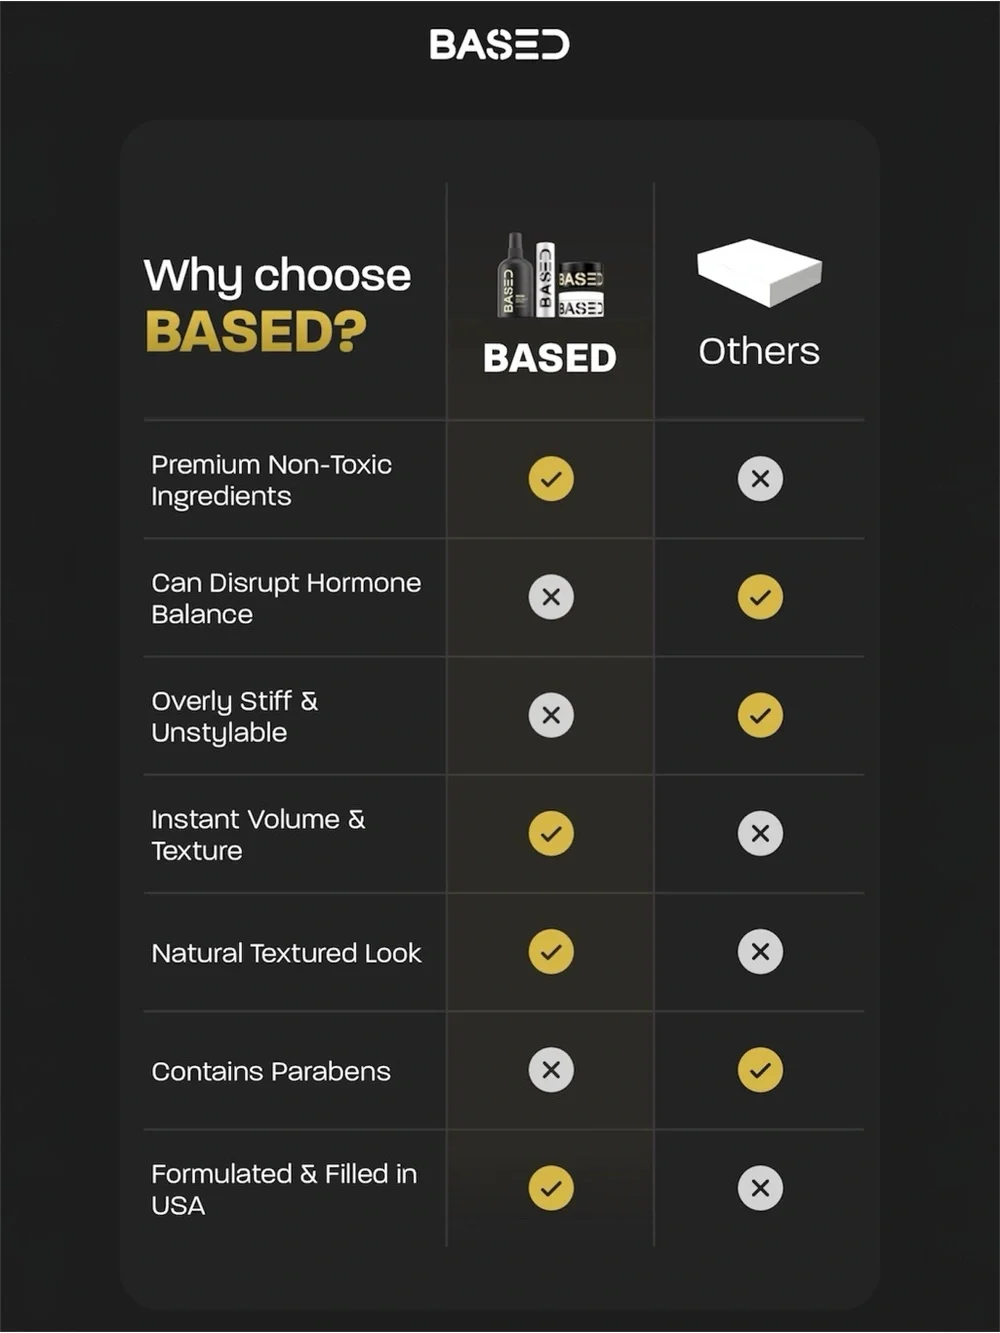The image size is (1000, 1333).
Task: Click the white box Others image
Action: [759, 272]
